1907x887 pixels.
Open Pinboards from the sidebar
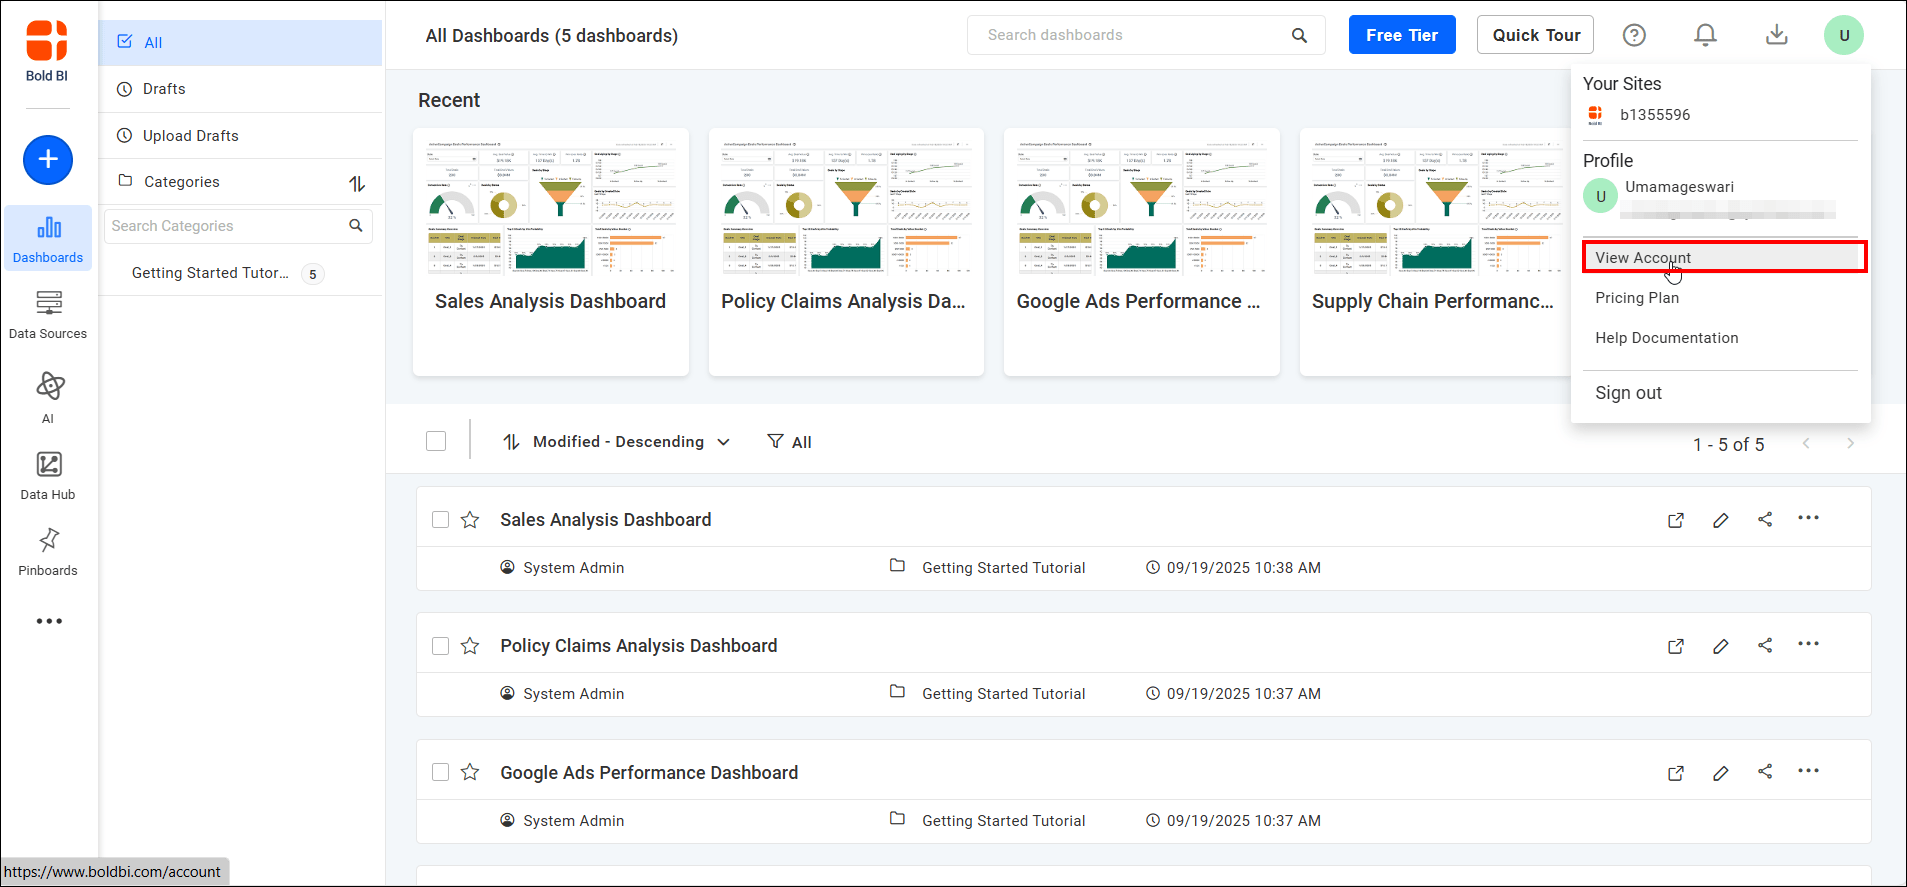[x=48, y=551]
